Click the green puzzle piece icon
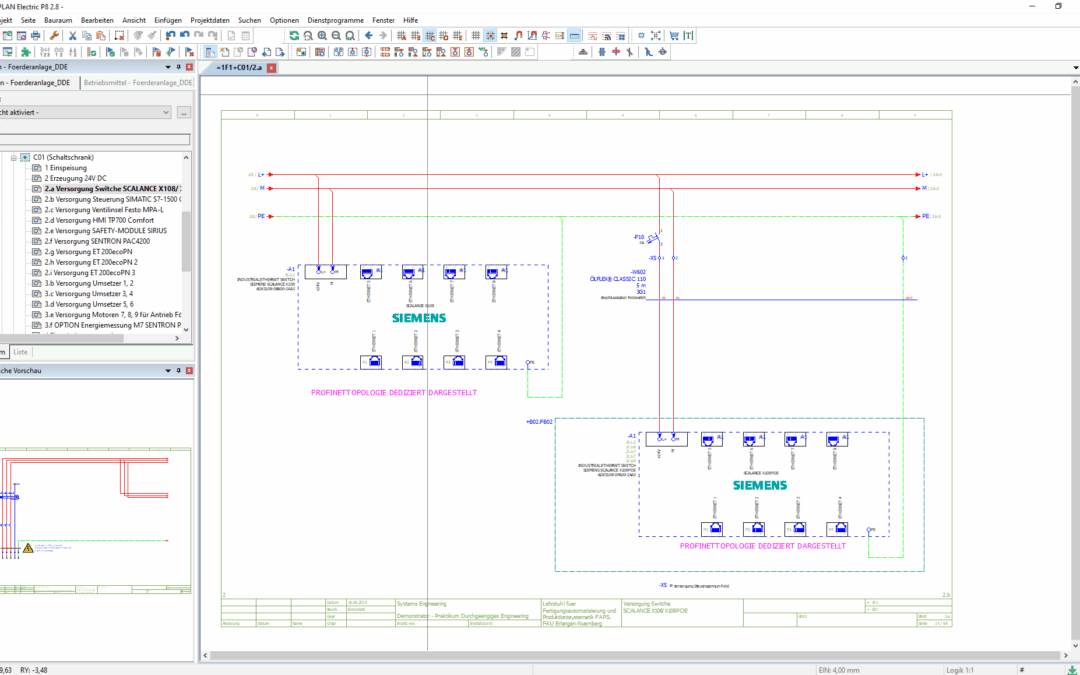 coord(25,52)
